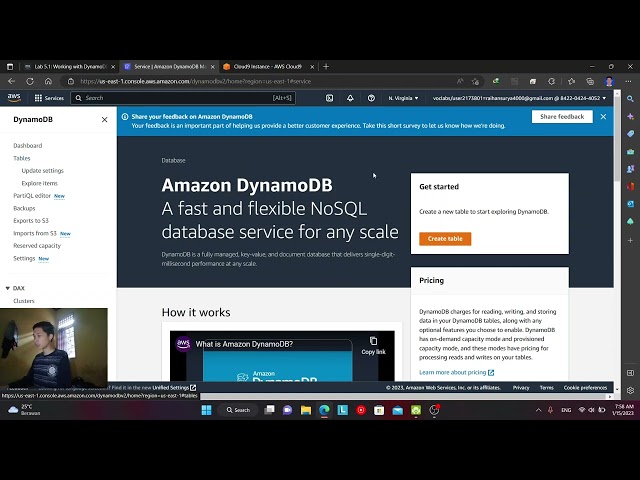Open the tab actions menu icon

(10, 67)
